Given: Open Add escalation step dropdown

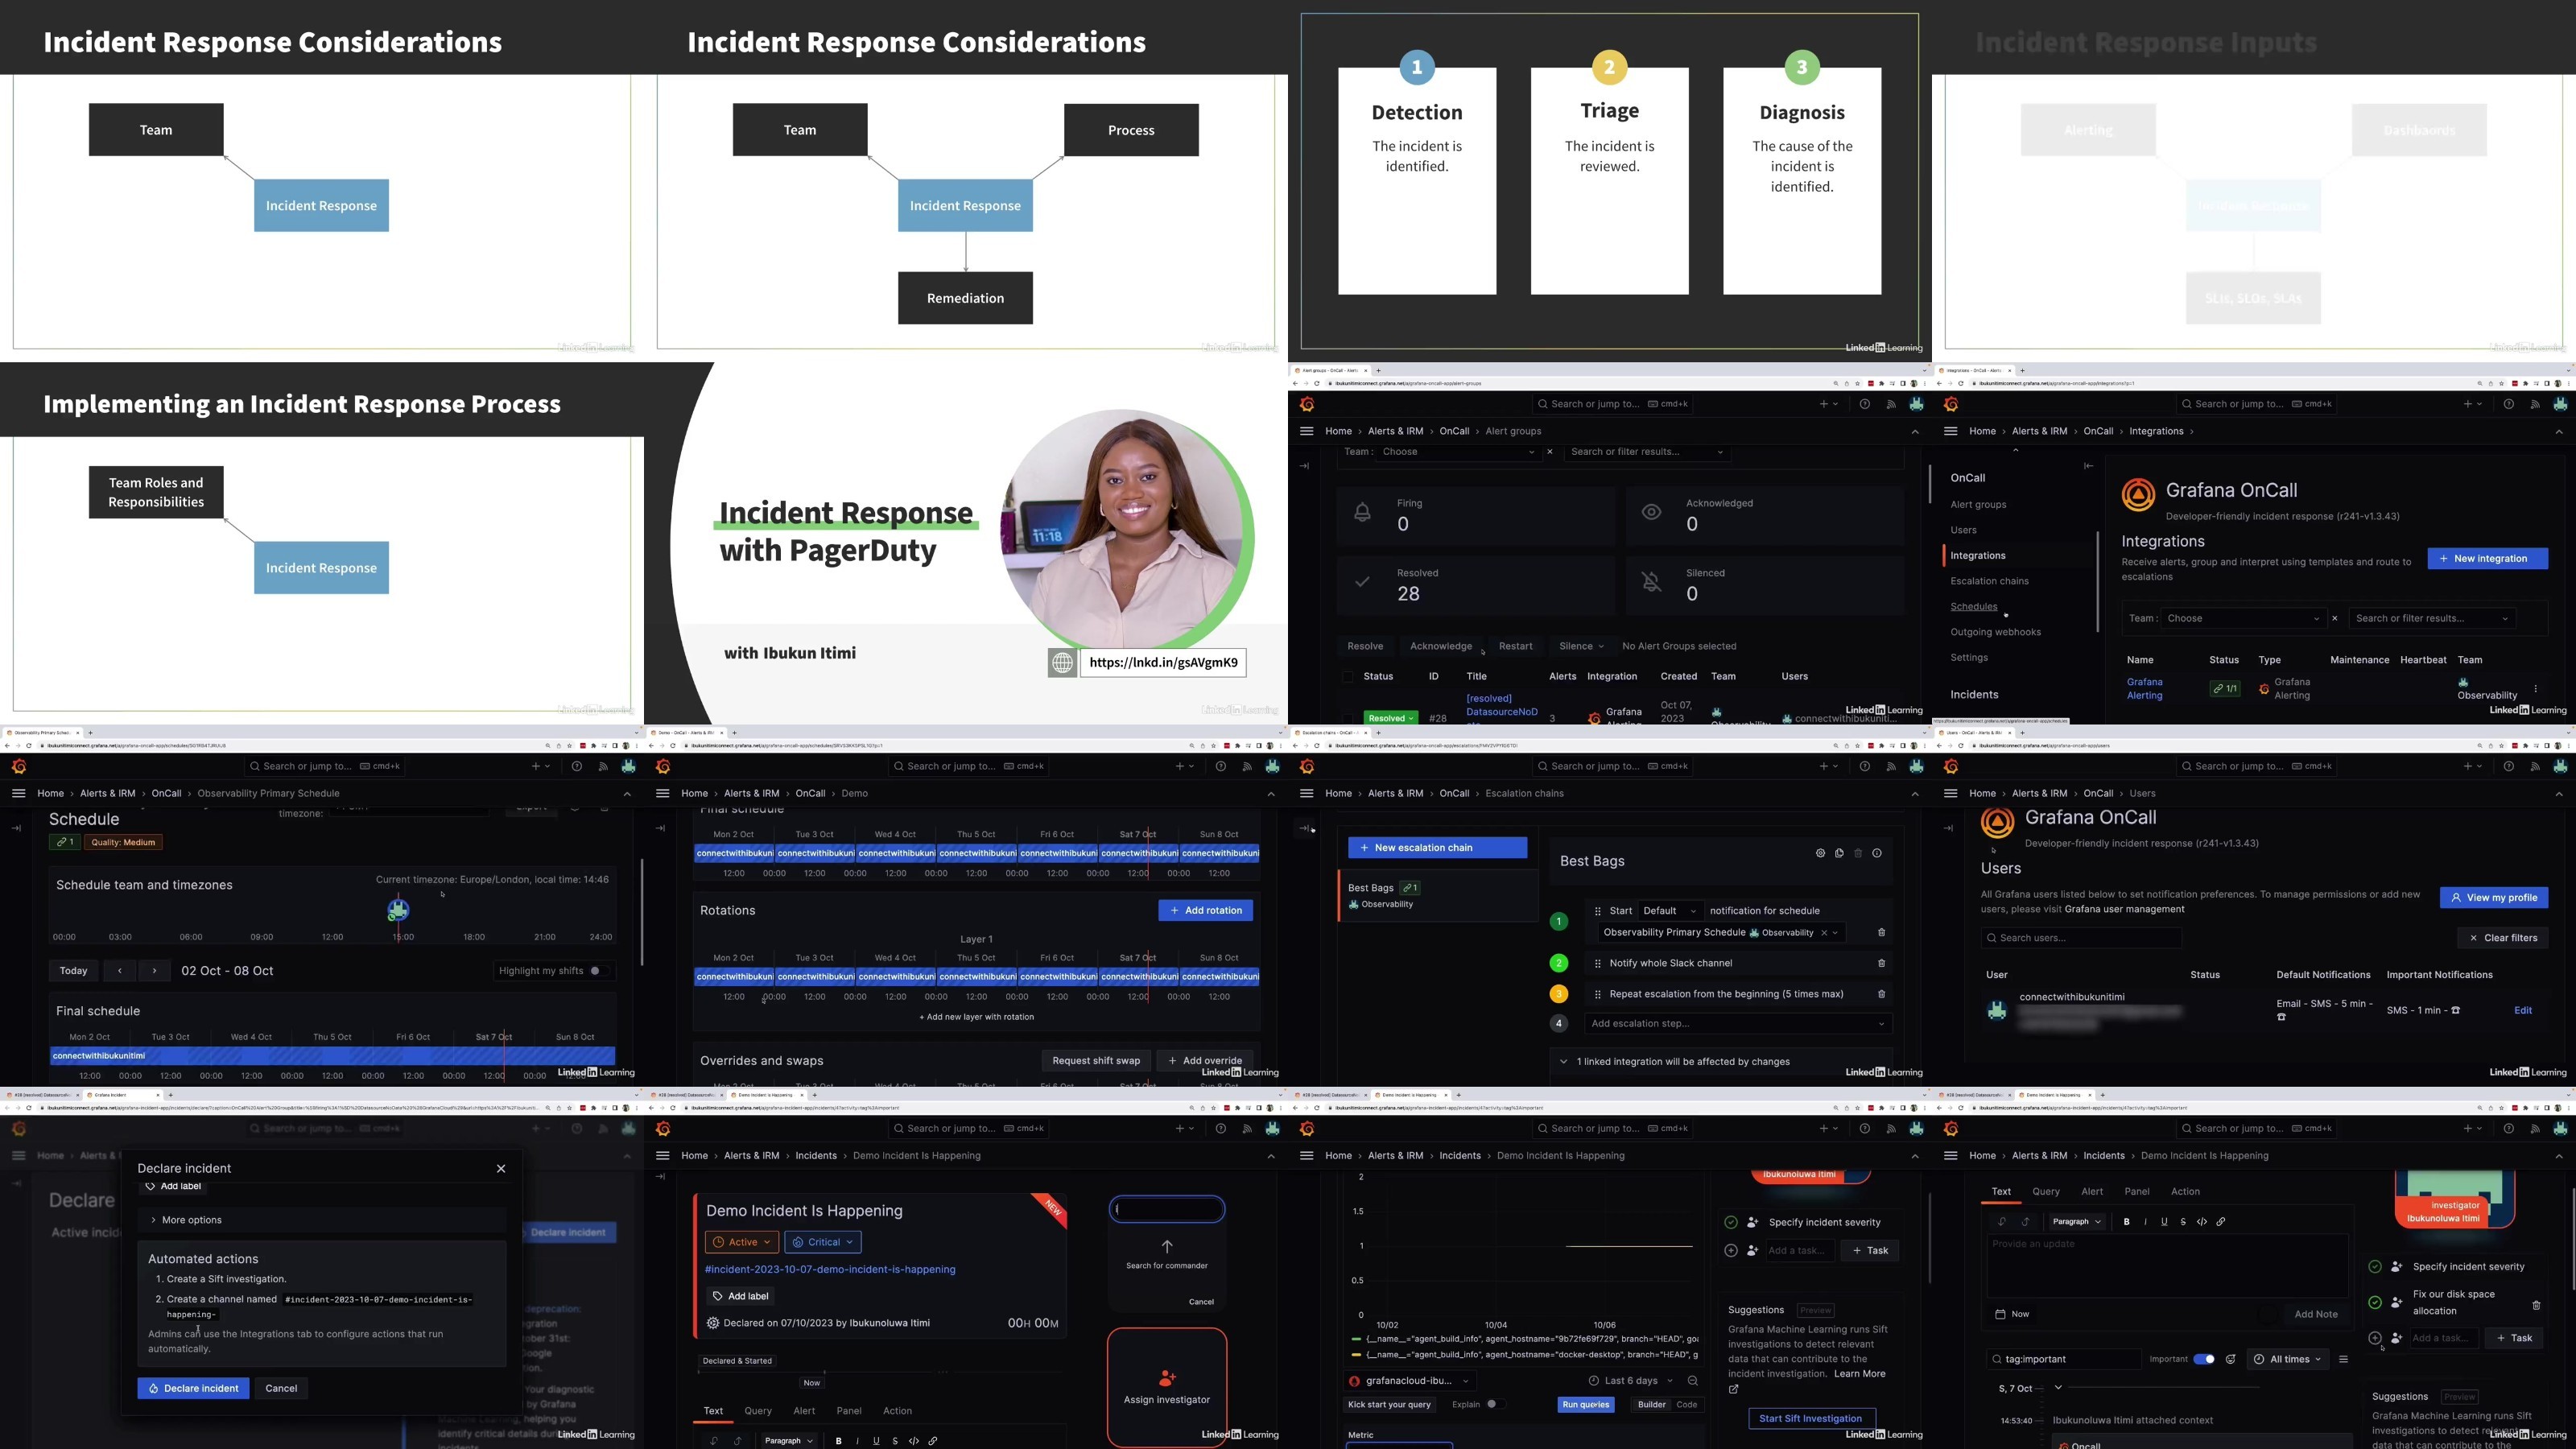Looking at the screenshot, I should pyautogui.click(x=1738, y=1023).
